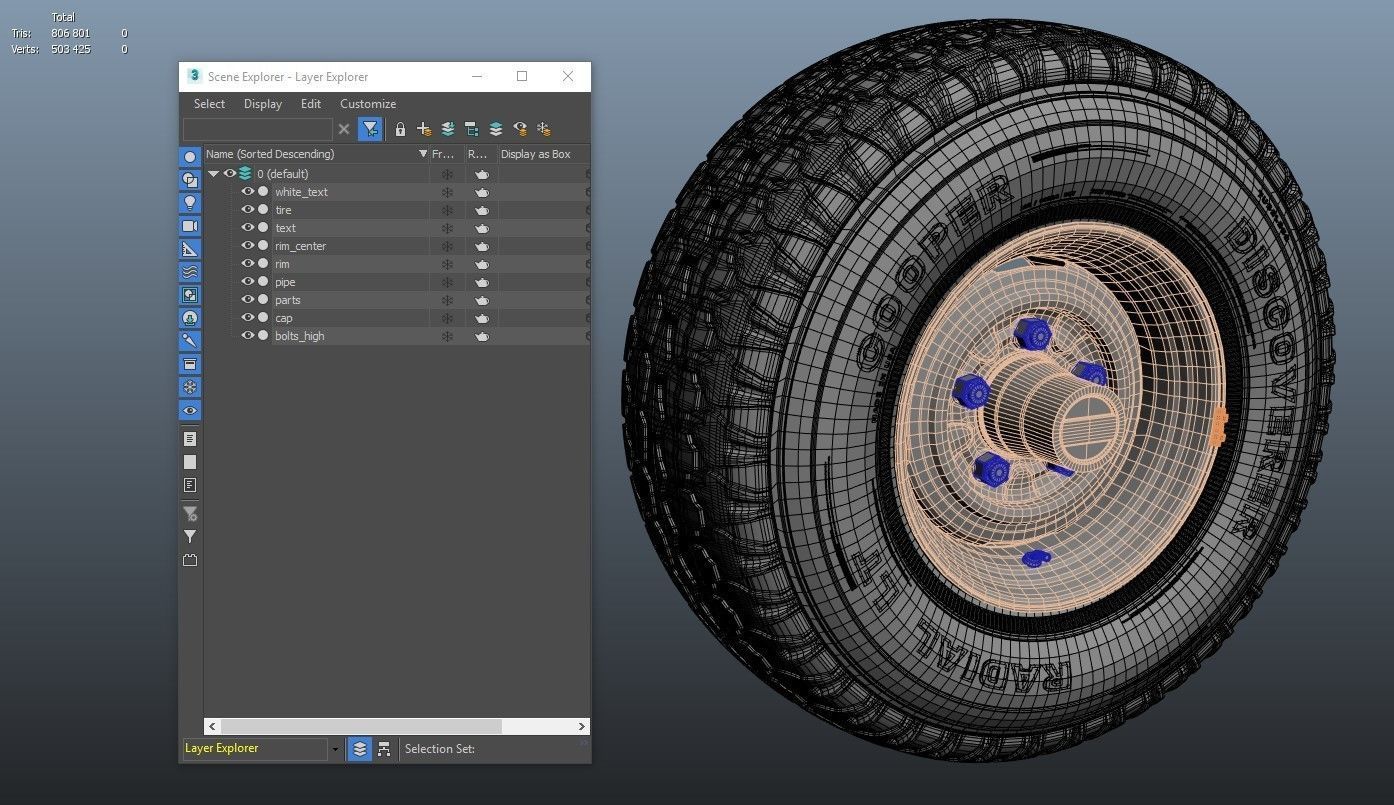The width and height of the screenshot is (1394, 805).
Task: Hide the tire object via eye icon
Action: tap(248, 210)
